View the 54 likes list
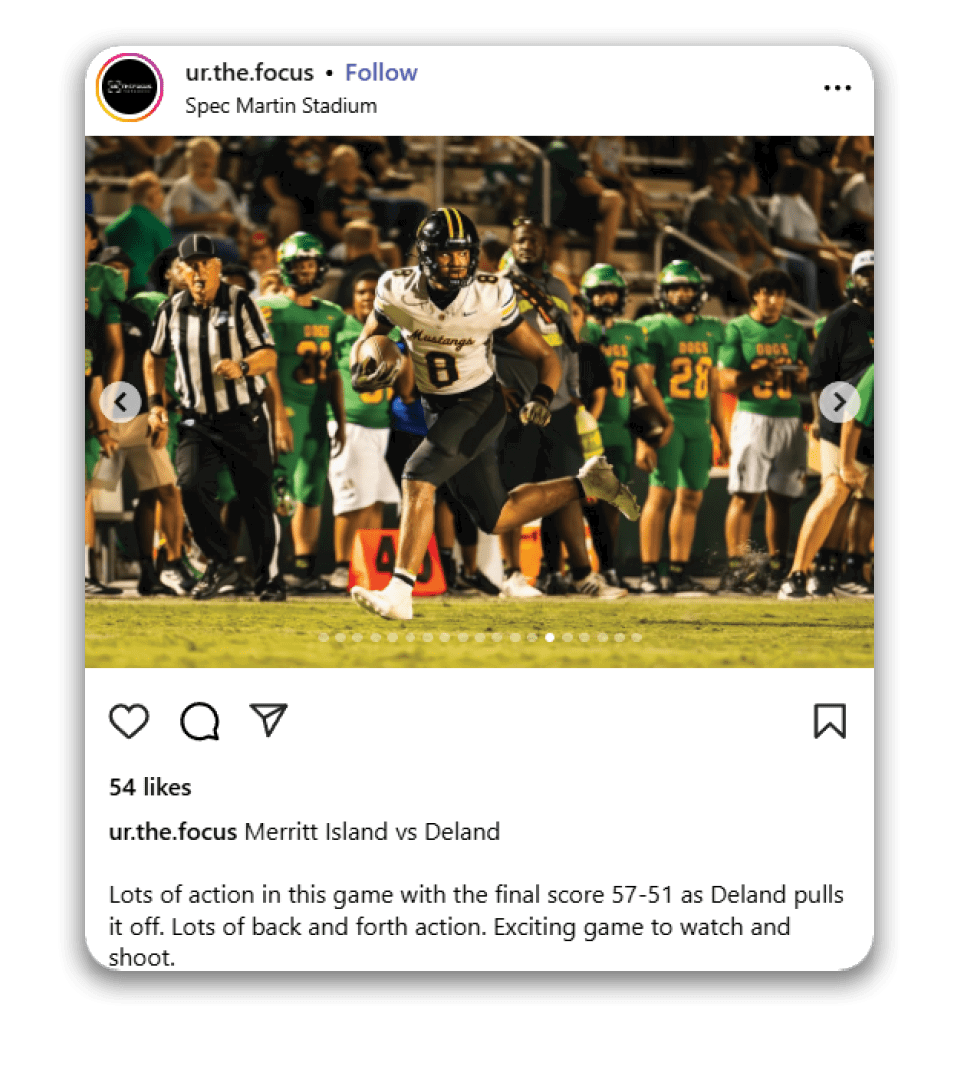The image size is (959, 1069). [x=150, y=787]
